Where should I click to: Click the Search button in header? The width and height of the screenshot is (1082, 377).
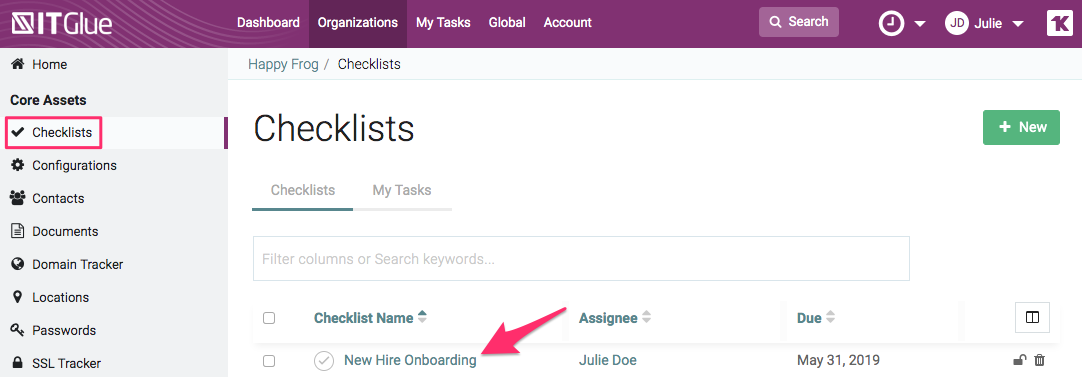tap(798, 22)
